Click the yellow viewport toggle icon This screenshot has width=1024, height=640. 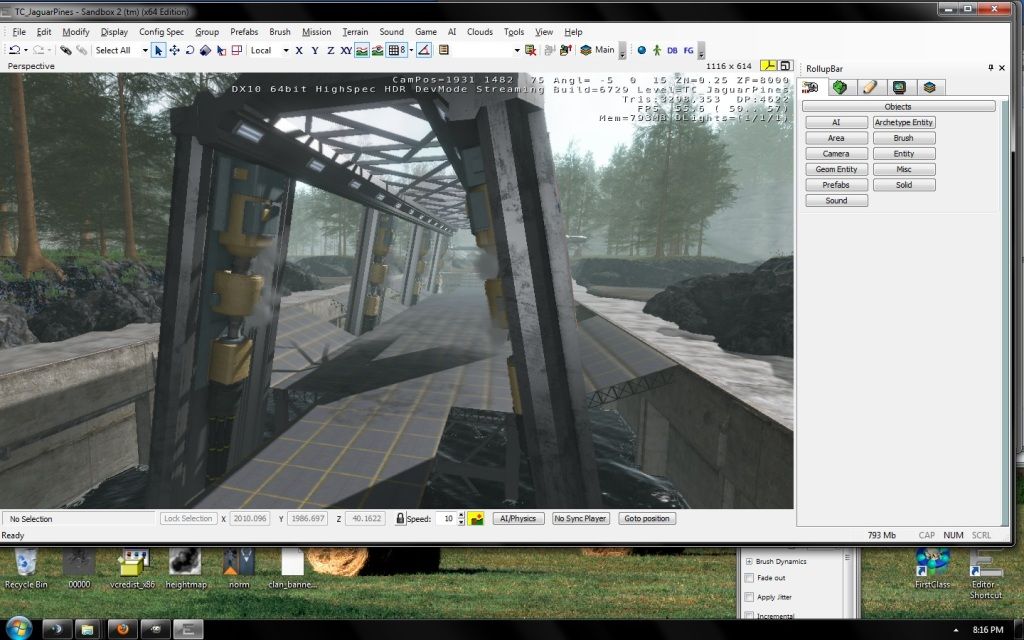[769, 65]
